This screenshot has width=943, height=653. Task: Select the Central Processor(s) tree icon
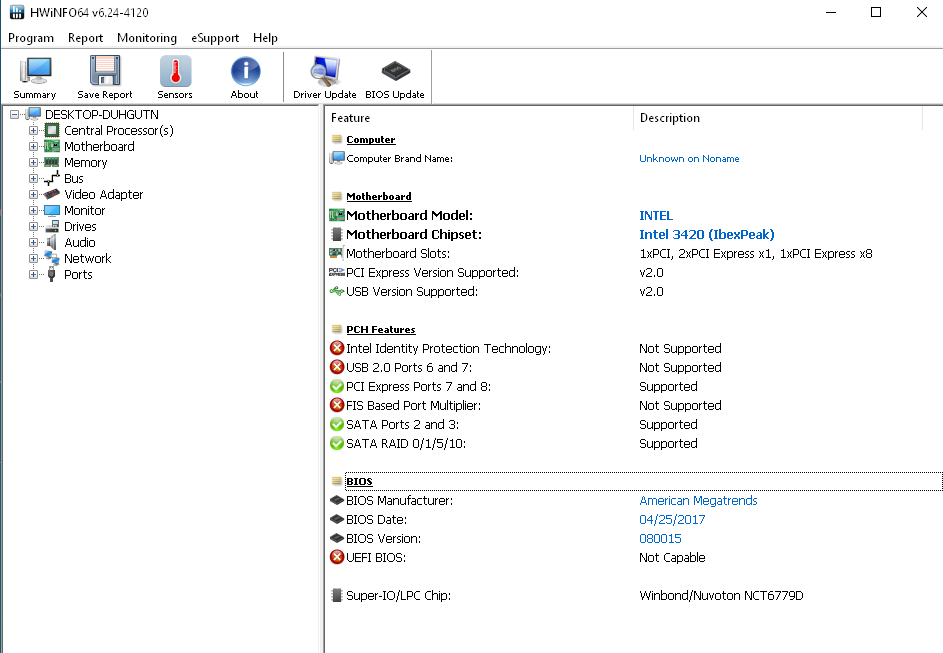click(52, 130)
